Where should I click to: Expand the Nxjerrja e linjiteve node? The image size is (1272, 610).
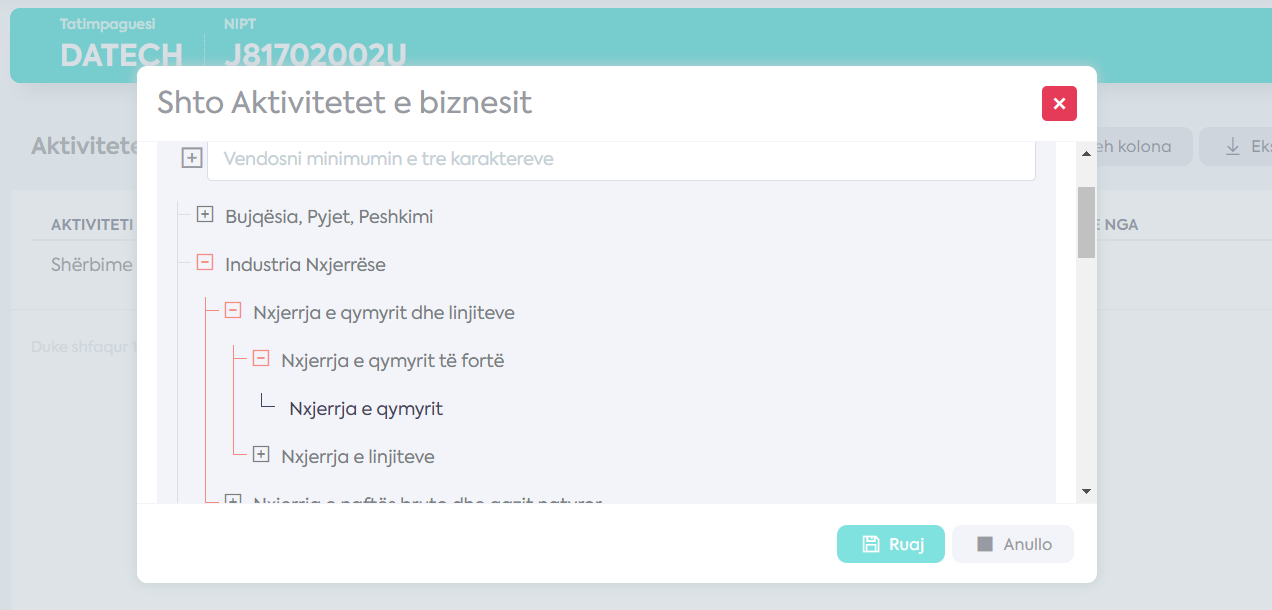(x=261, y=455)
